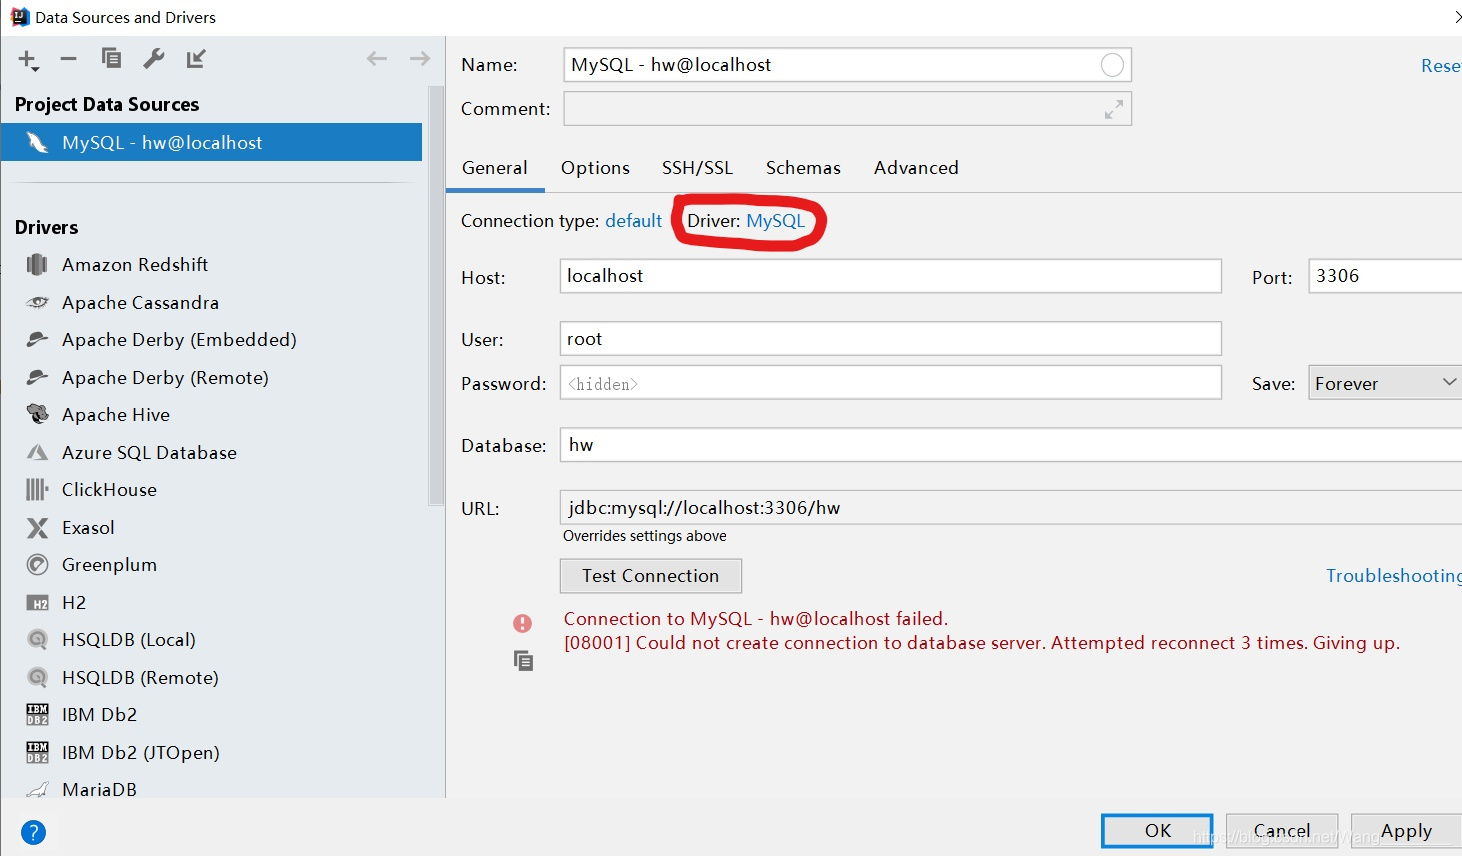1462x856 pixels.
Task: Click the HSQLDB (Local) driver icon
Action: pos(37,639)
